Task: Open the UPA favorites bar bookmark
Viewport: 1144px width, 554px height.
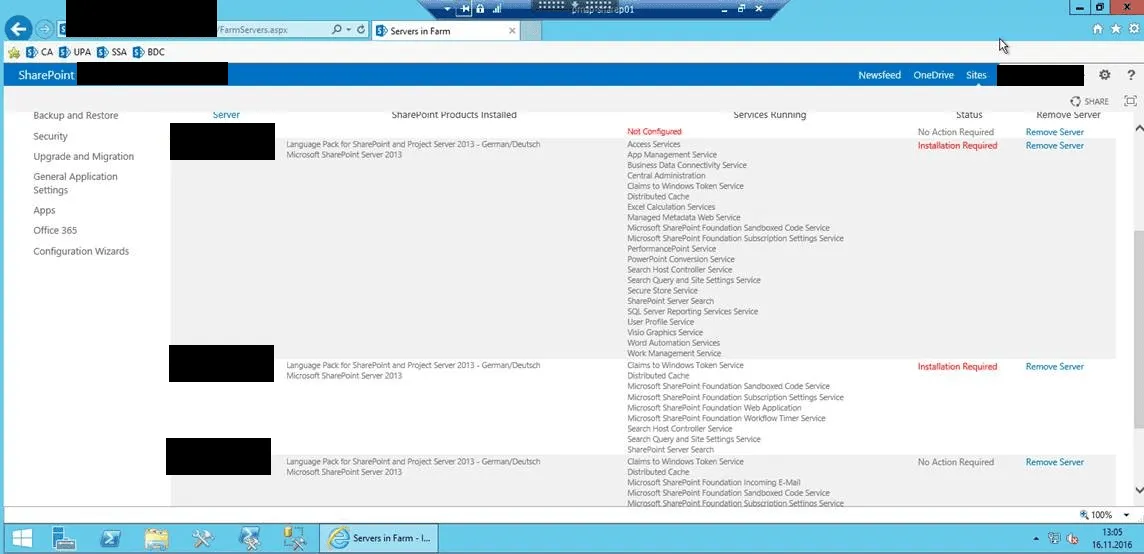Action: point(75,53)
